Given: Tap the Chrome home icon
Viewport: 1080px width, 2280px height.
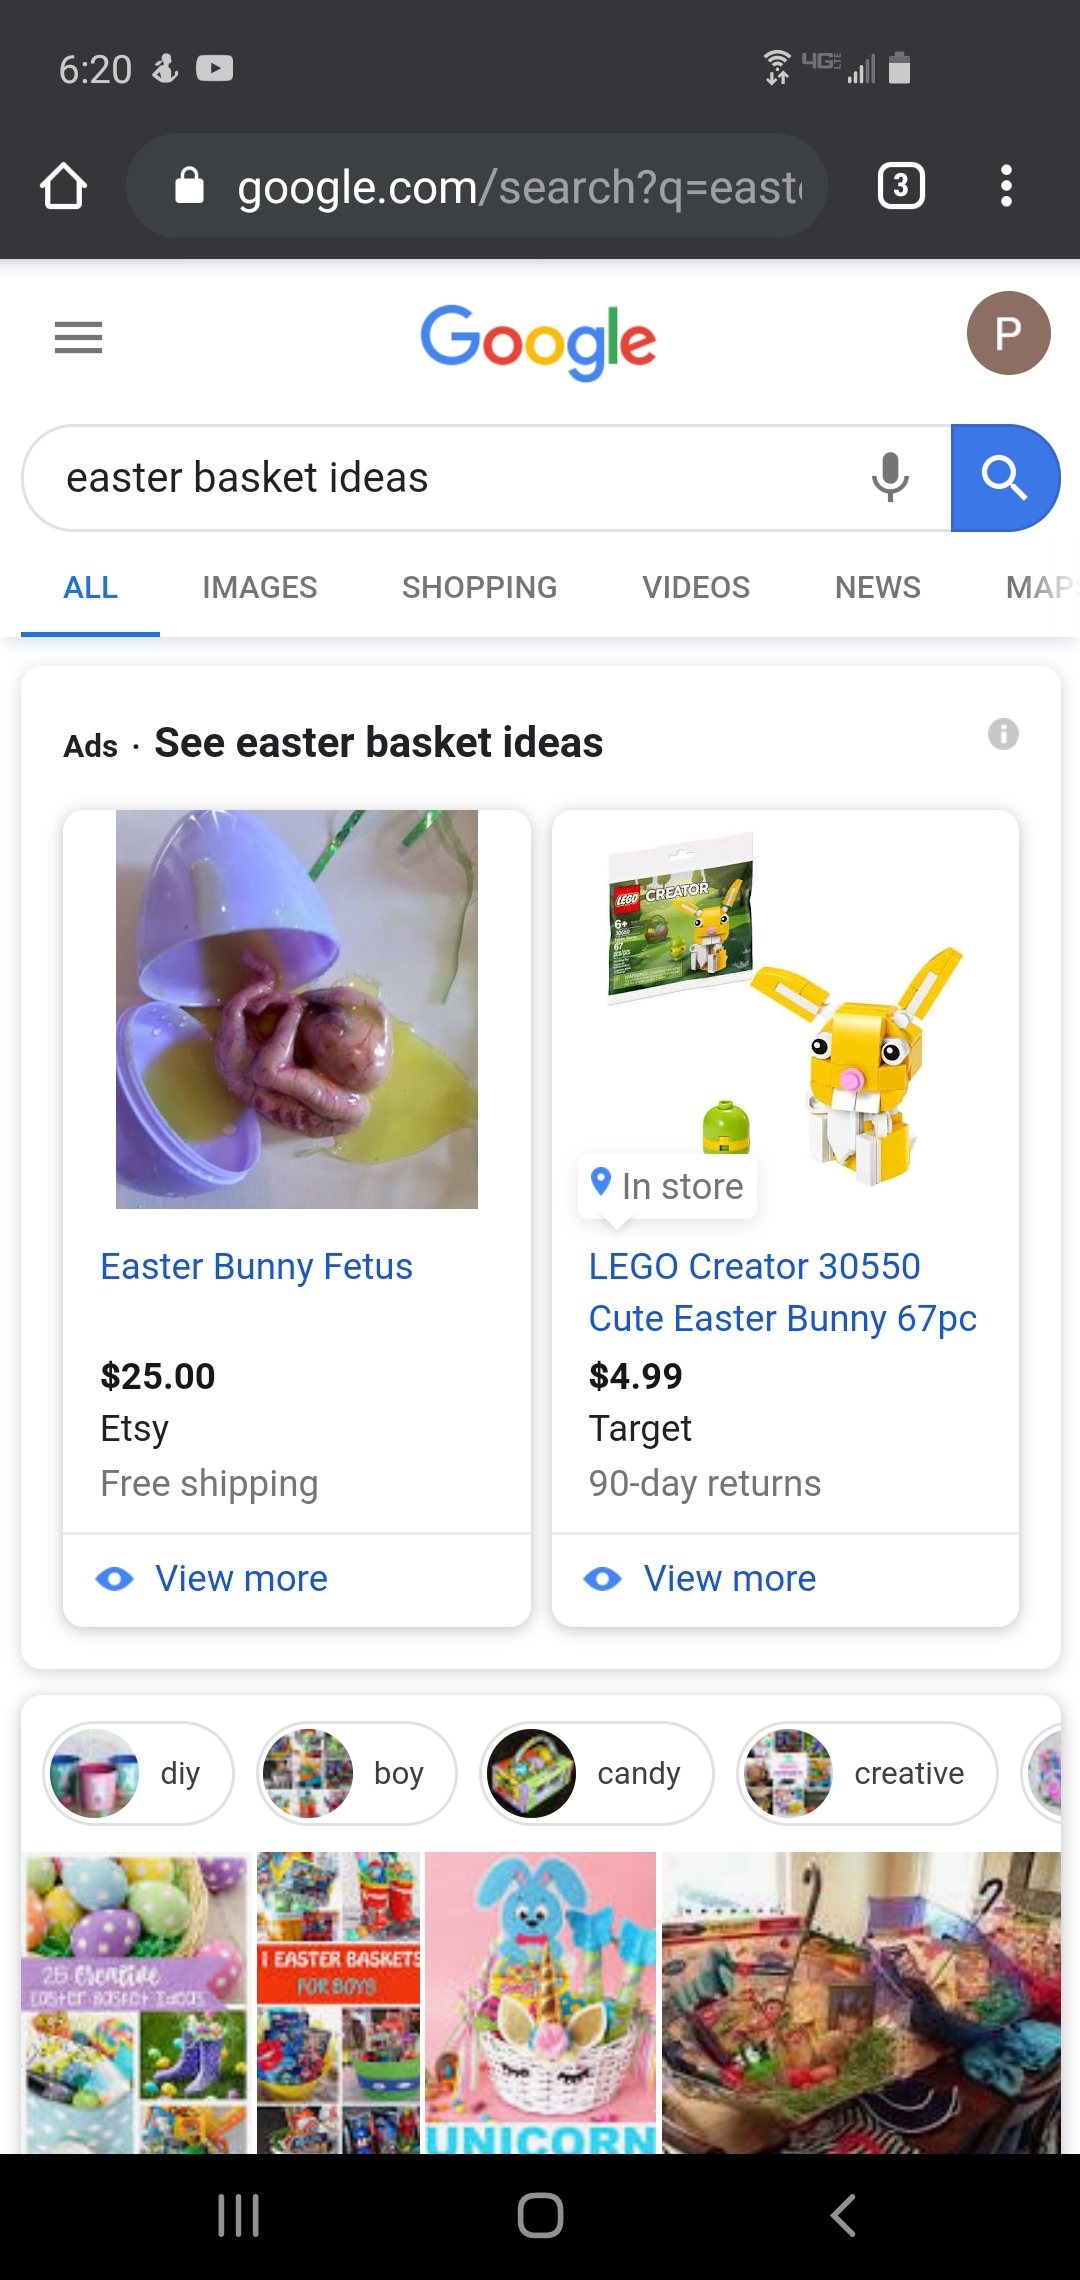Looking at the screenshot, I should pyautogui.click(x=63, y=186).
